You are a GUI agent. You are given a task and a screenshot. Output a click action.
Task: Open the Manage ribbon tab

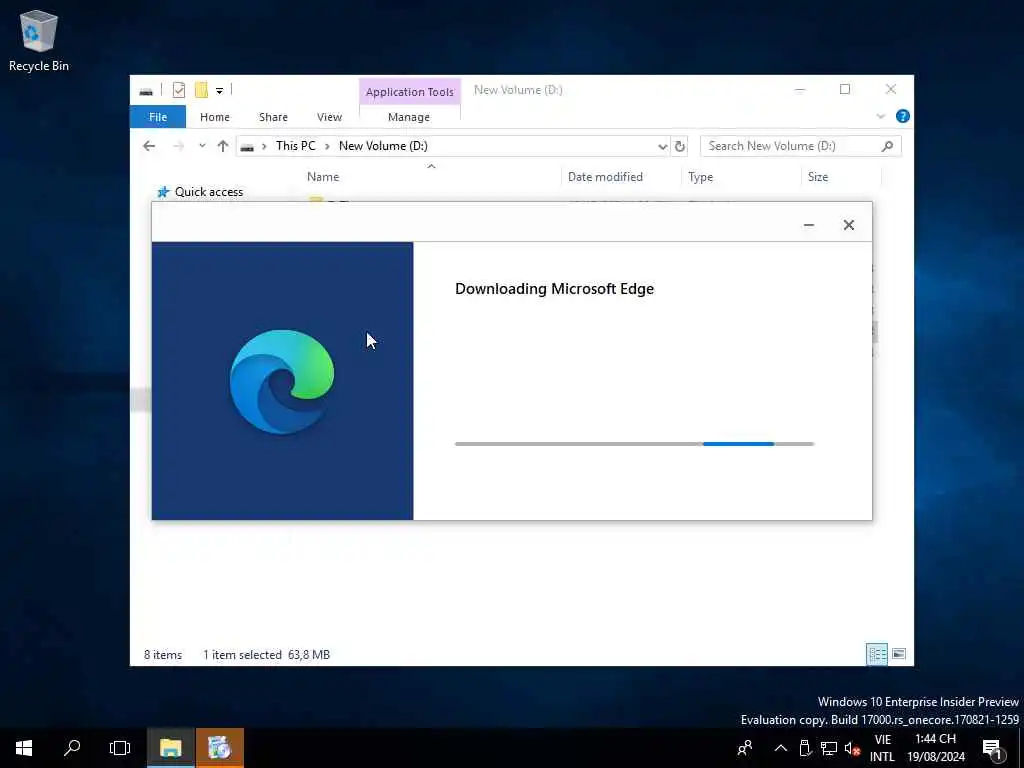pyautogui.click(x=409, y=117)
